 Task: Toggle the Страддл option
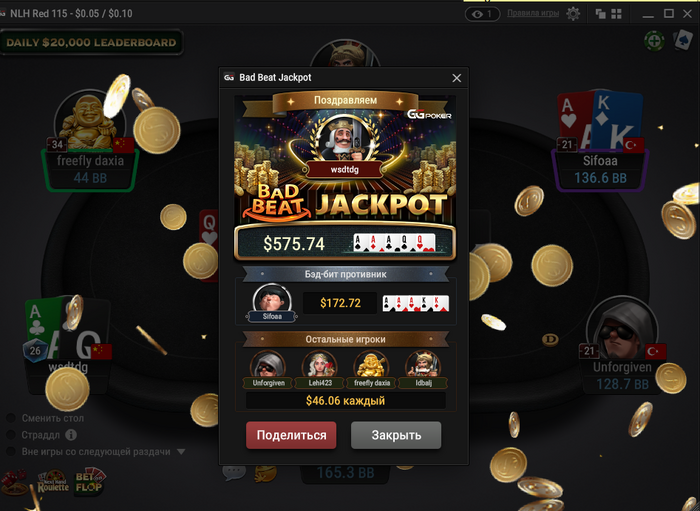(x=11, y=435)
